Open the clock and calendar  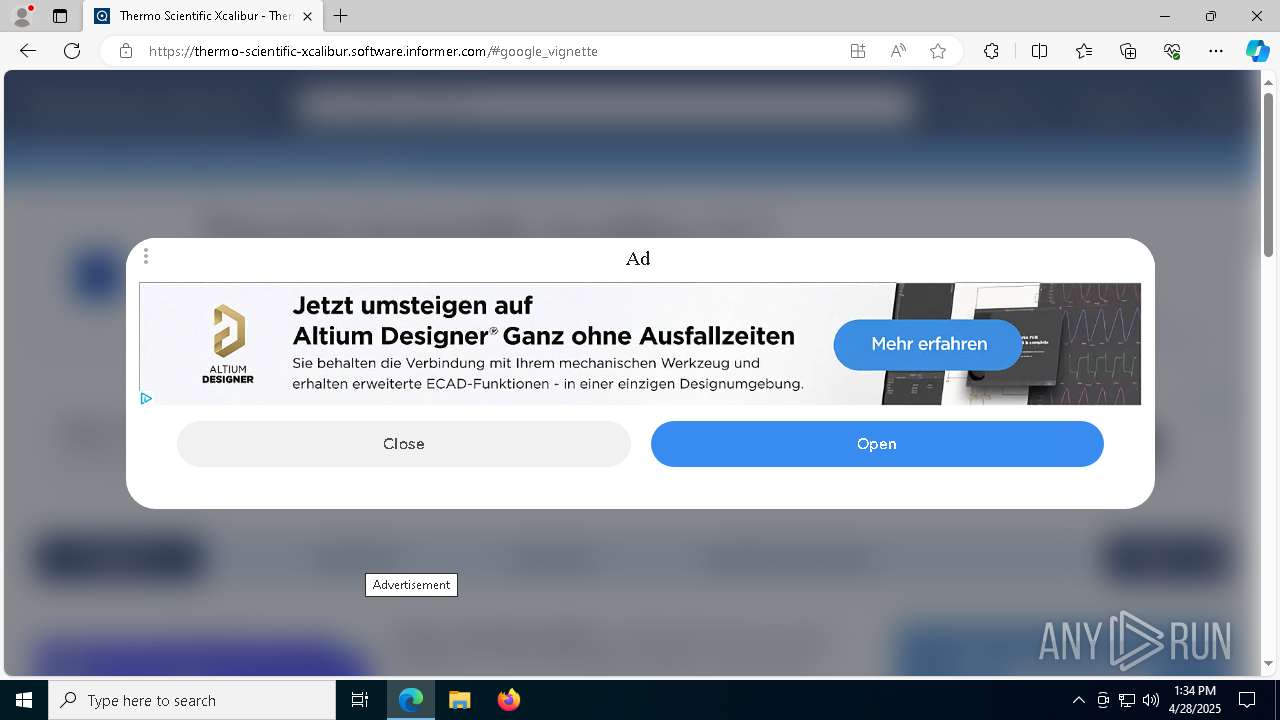(x=1196, y=700)
